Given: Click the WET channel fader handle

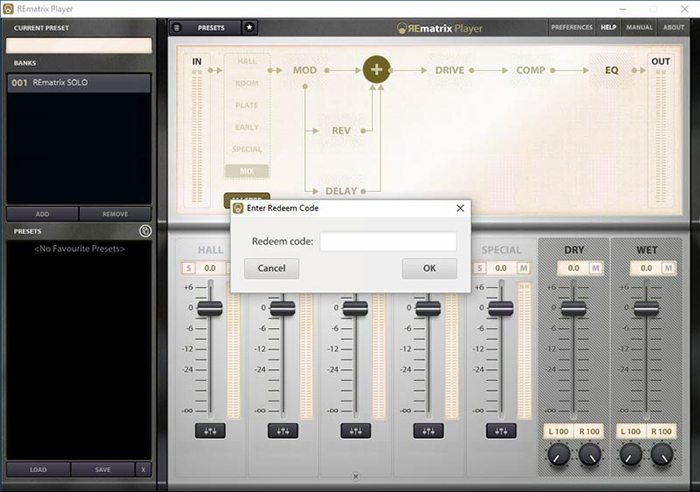Looking at the screenshot, I should pos(646,308).
